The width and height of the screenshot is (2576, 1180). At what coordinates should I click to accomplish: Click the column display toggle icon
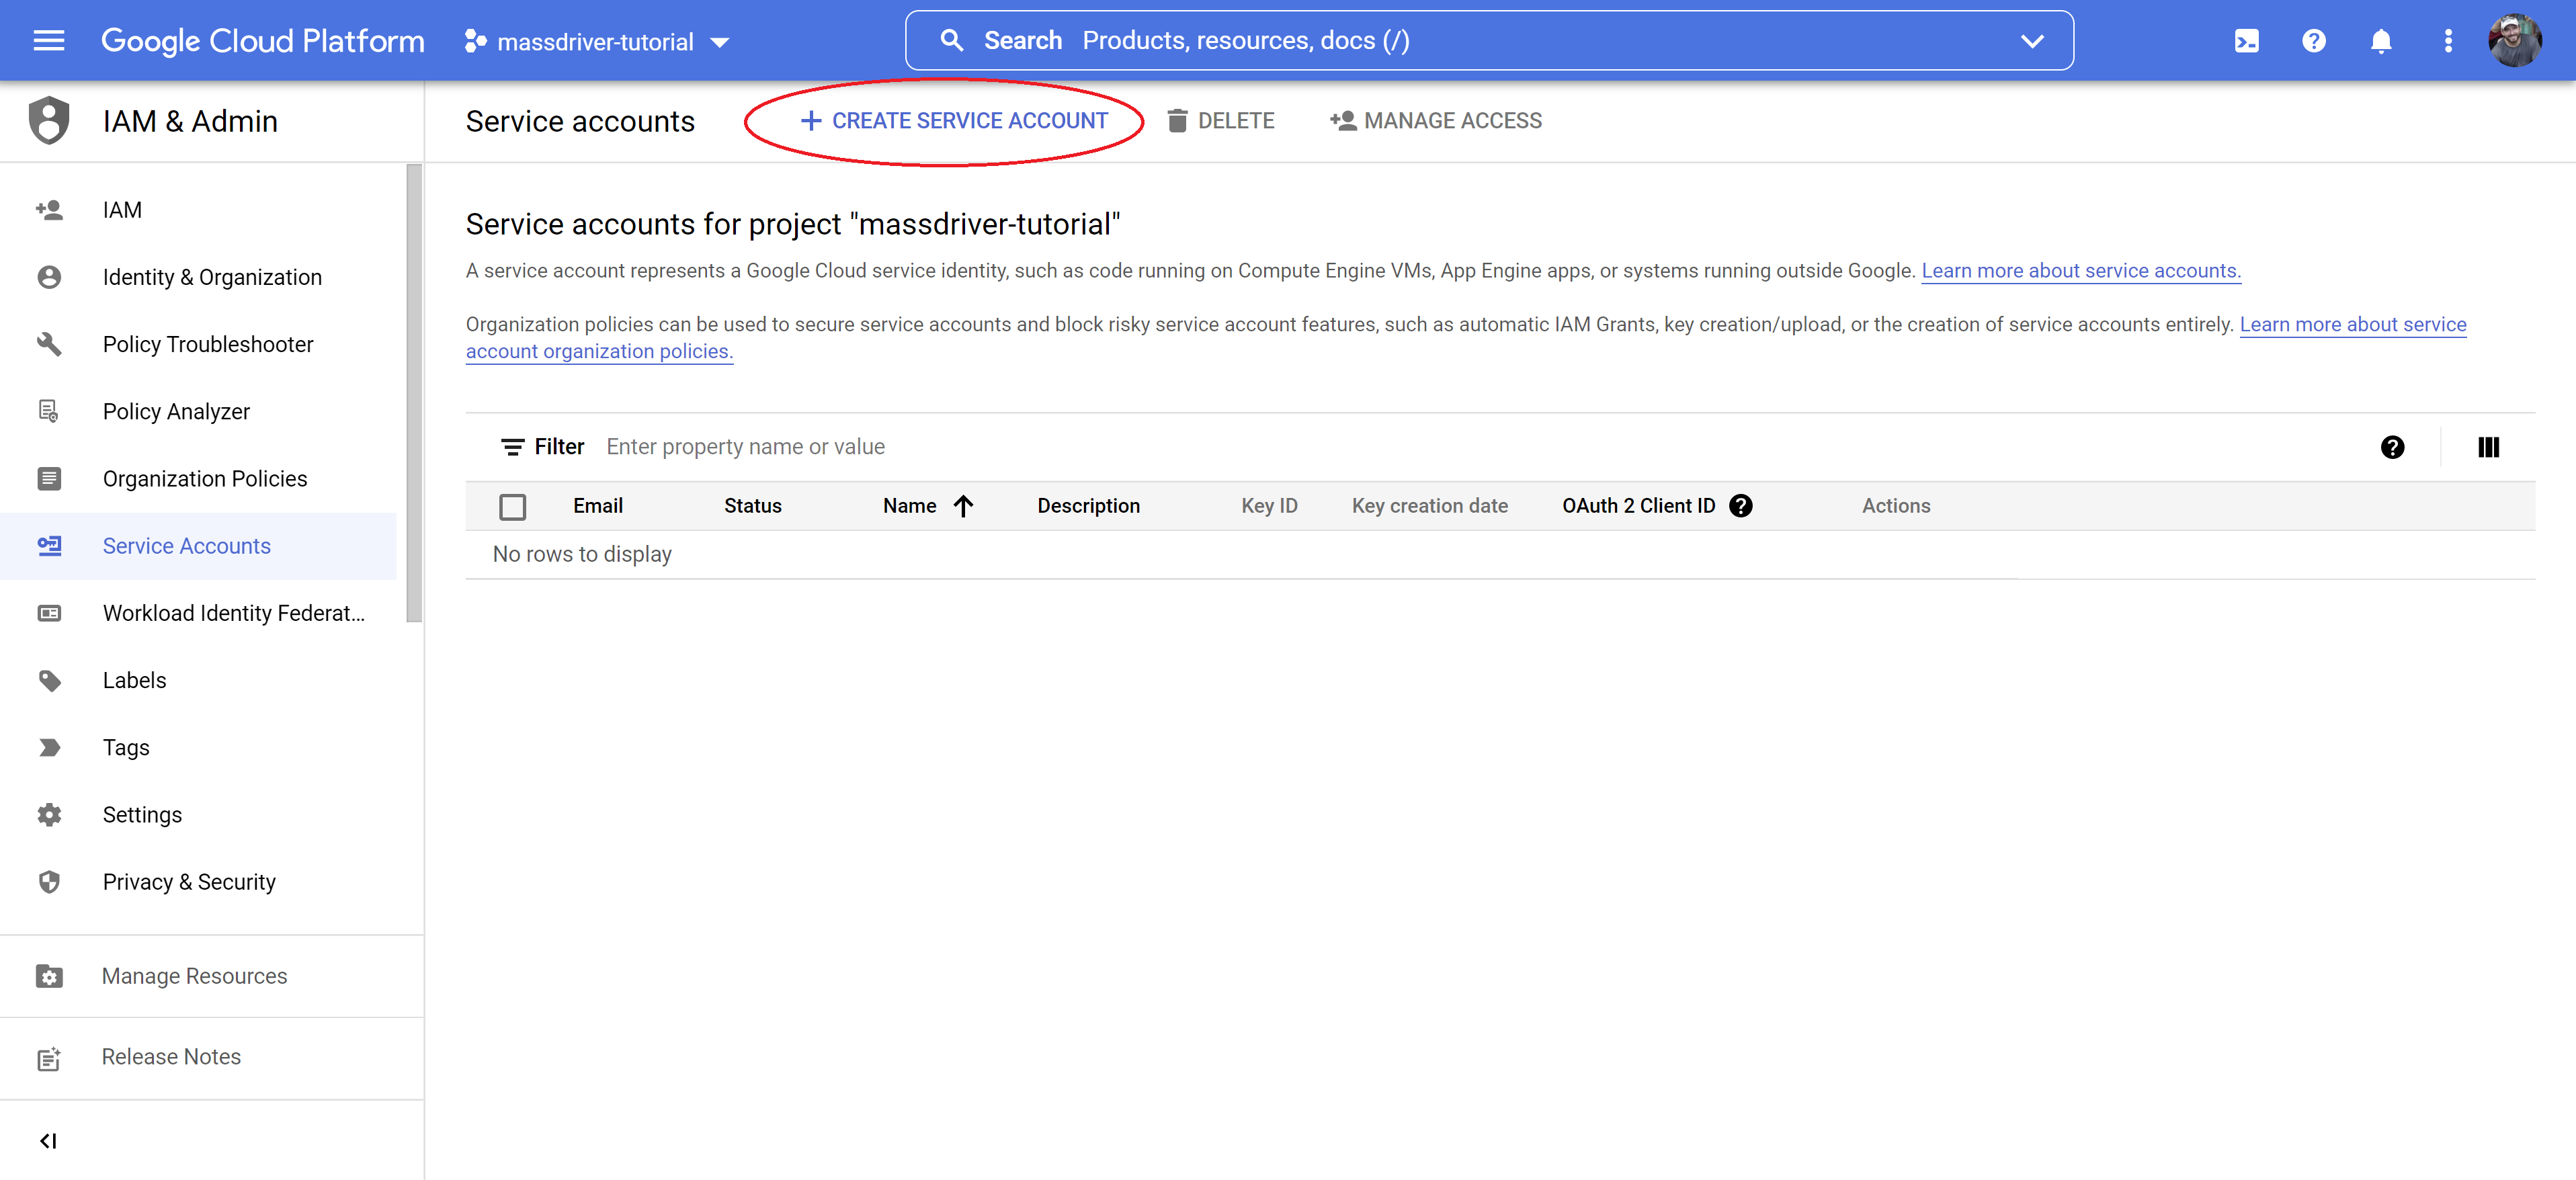point(2491,446)
